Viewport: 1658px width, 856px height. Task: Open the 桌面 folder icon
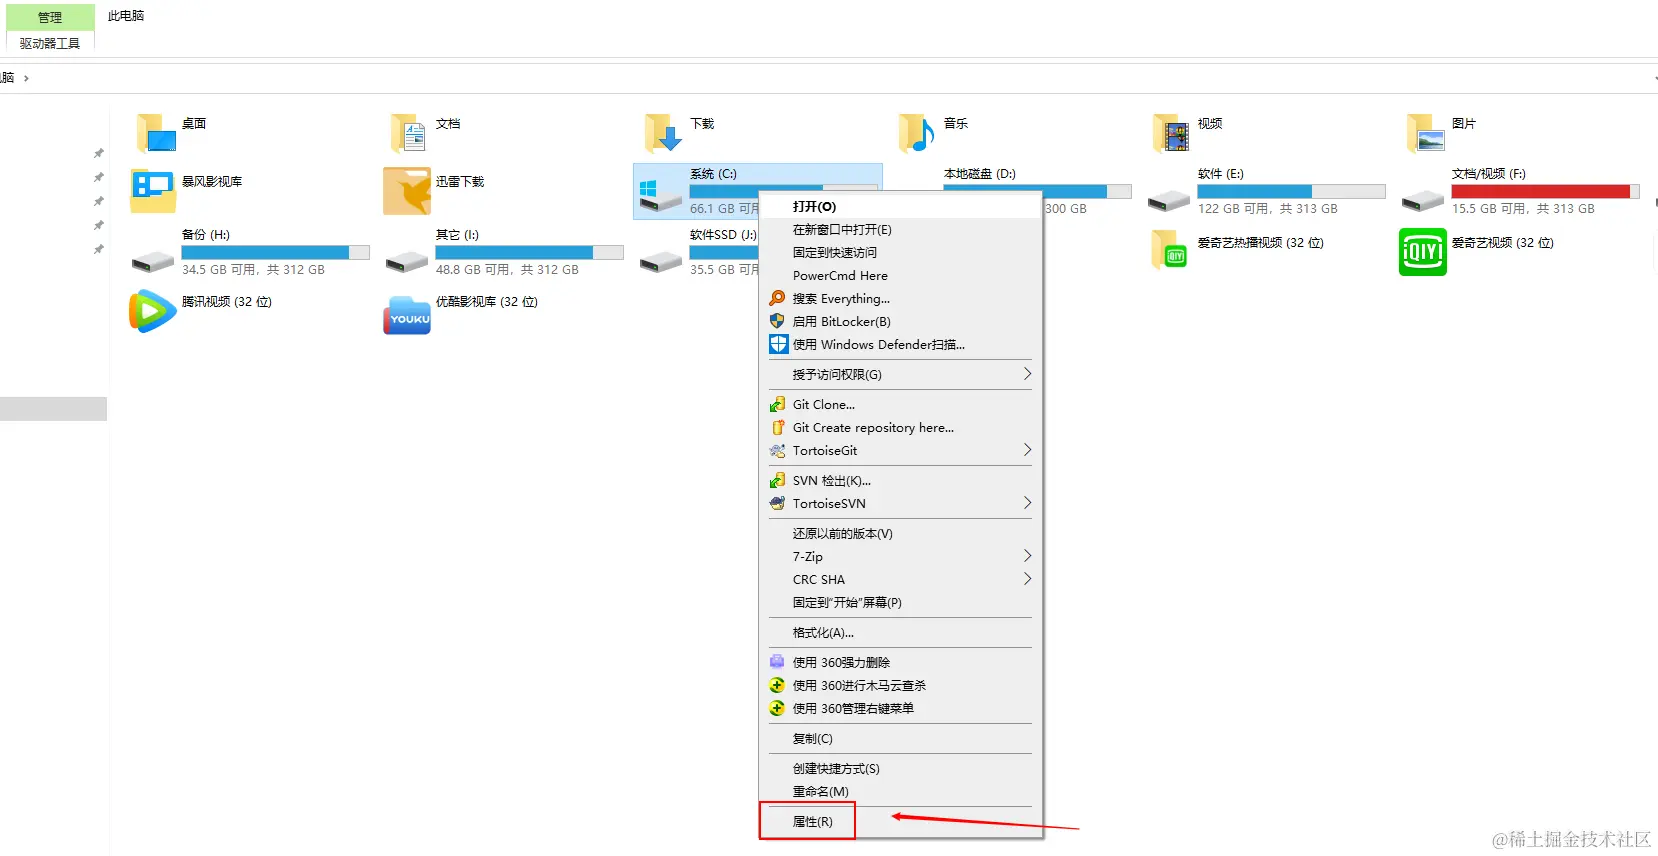[x=155, y=132]
